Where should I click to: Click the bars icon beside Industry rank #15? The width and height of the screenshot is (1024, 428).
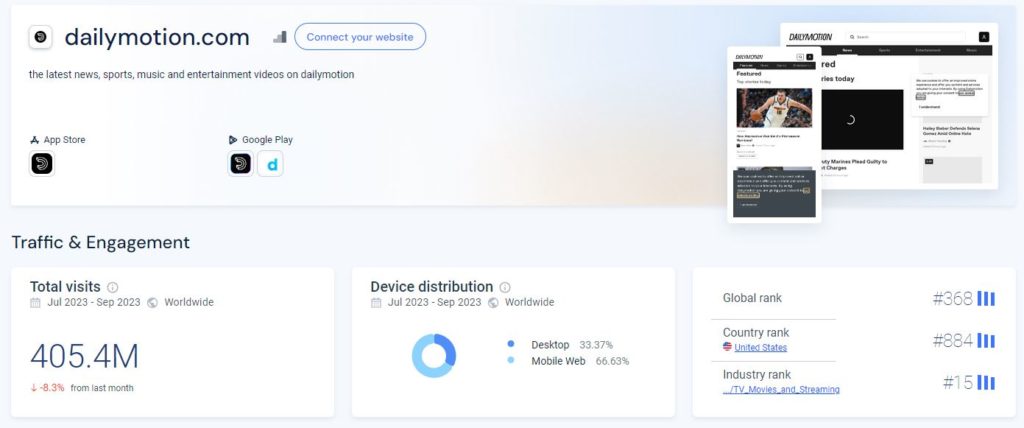[986, 382]
